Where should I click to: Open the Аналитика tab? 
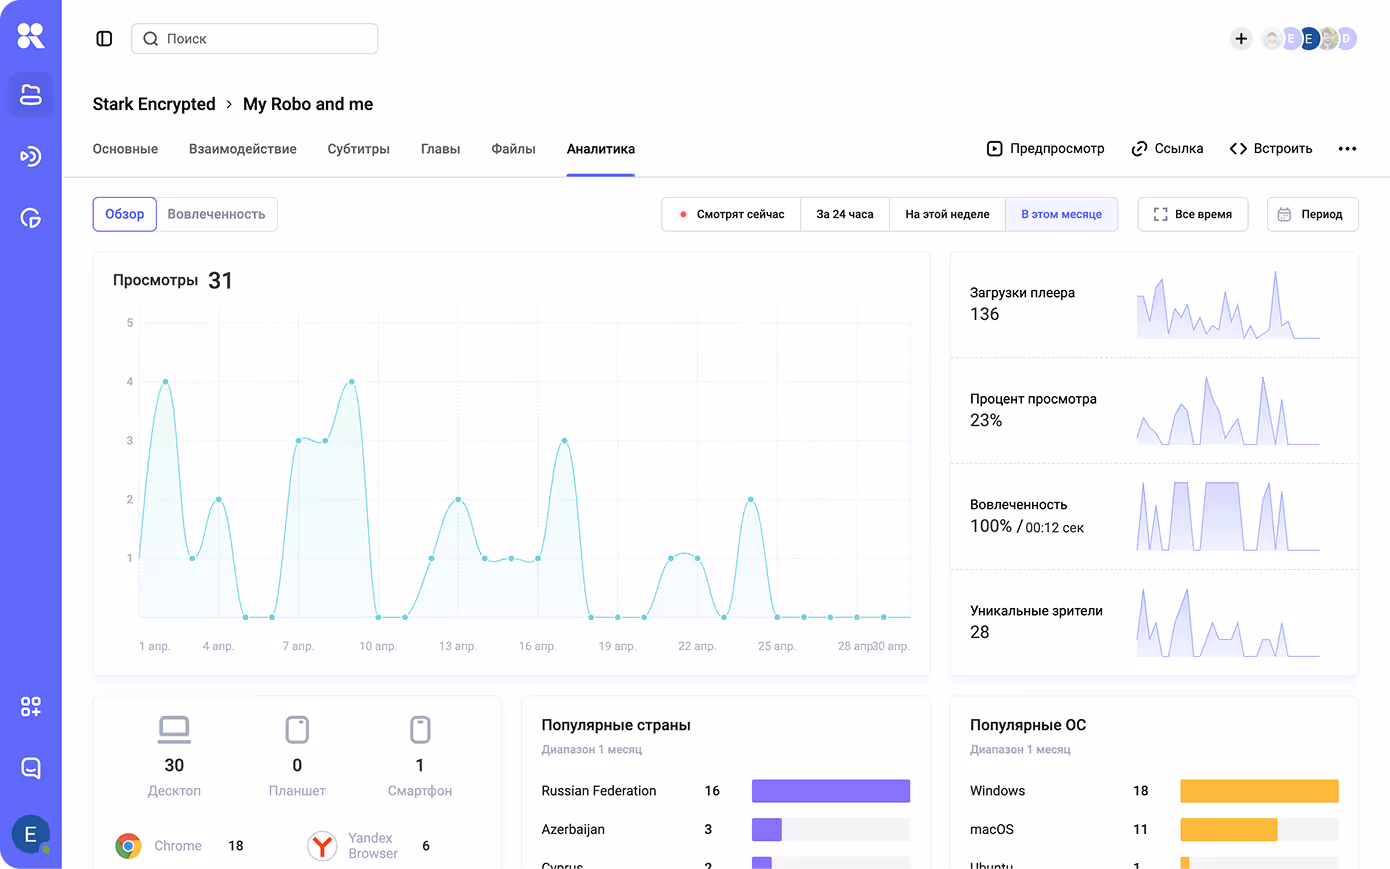tap(601, 149)
